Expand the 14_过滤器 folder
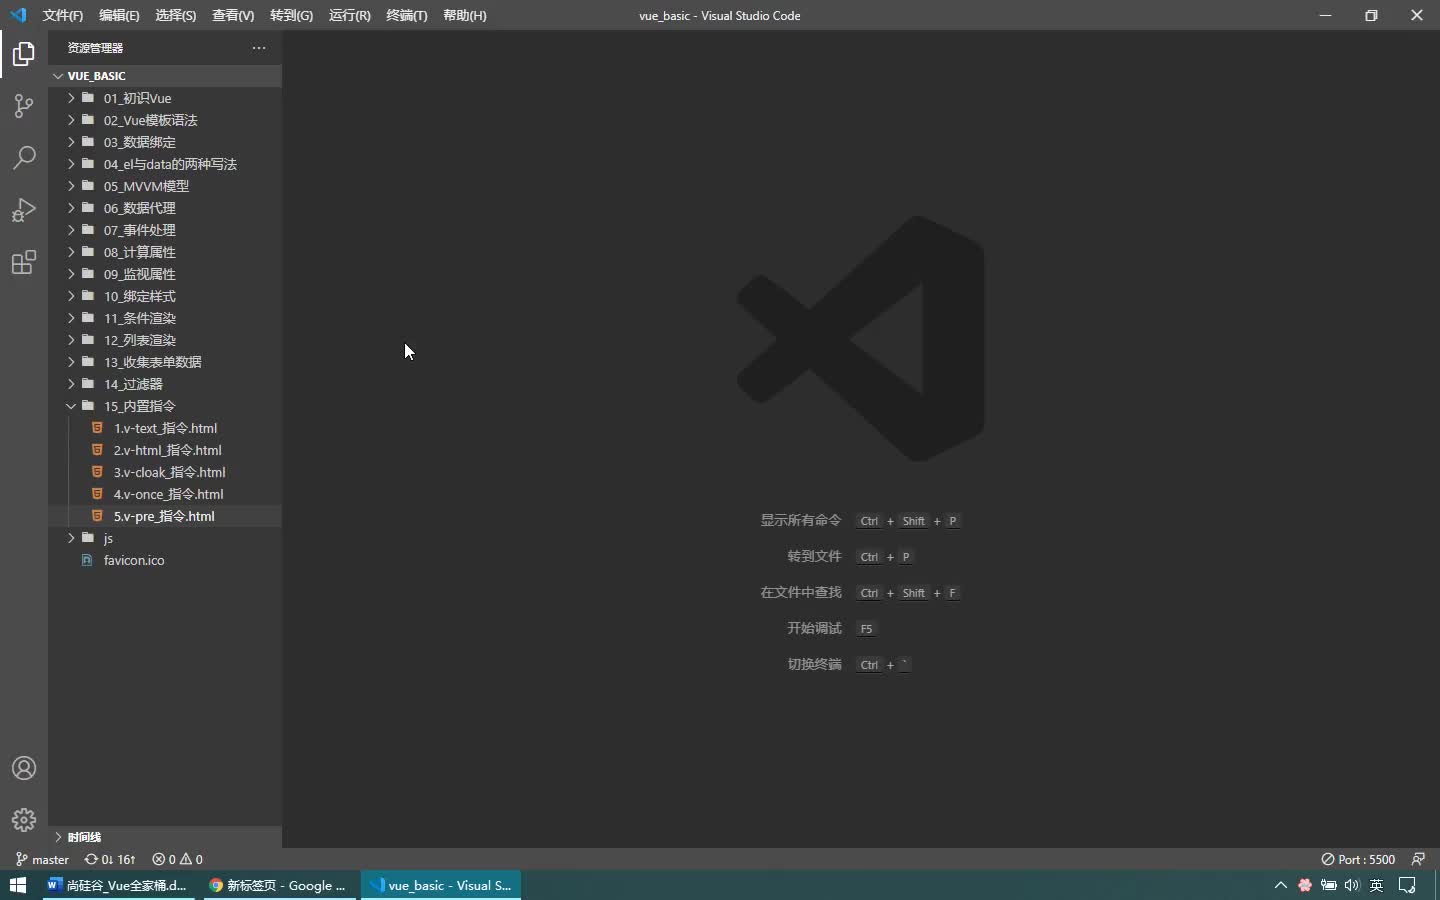Image resolution: width=1440 pixels, height=900 pixels. pyautogui.click(x=165, y=384)
